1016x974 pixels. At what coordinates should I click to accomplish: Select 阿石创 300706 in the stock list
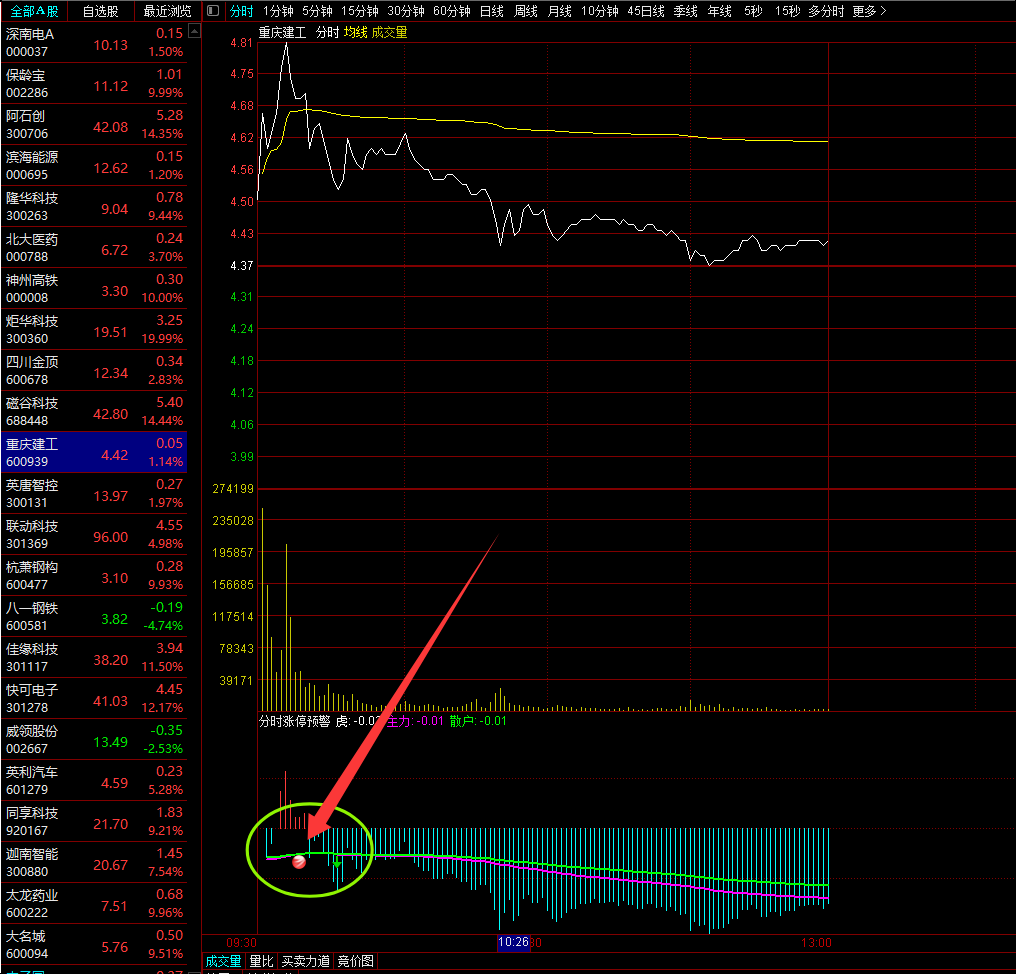tap(94, 126)
